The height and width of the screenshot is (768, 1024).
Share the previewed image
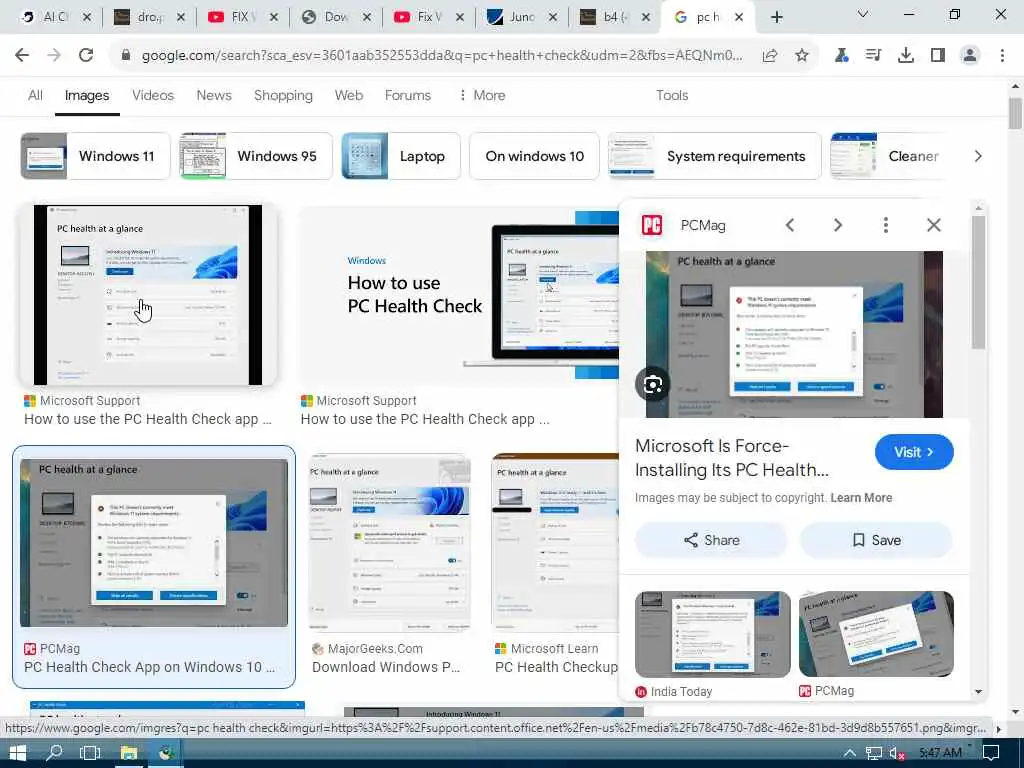click(711, 540)
